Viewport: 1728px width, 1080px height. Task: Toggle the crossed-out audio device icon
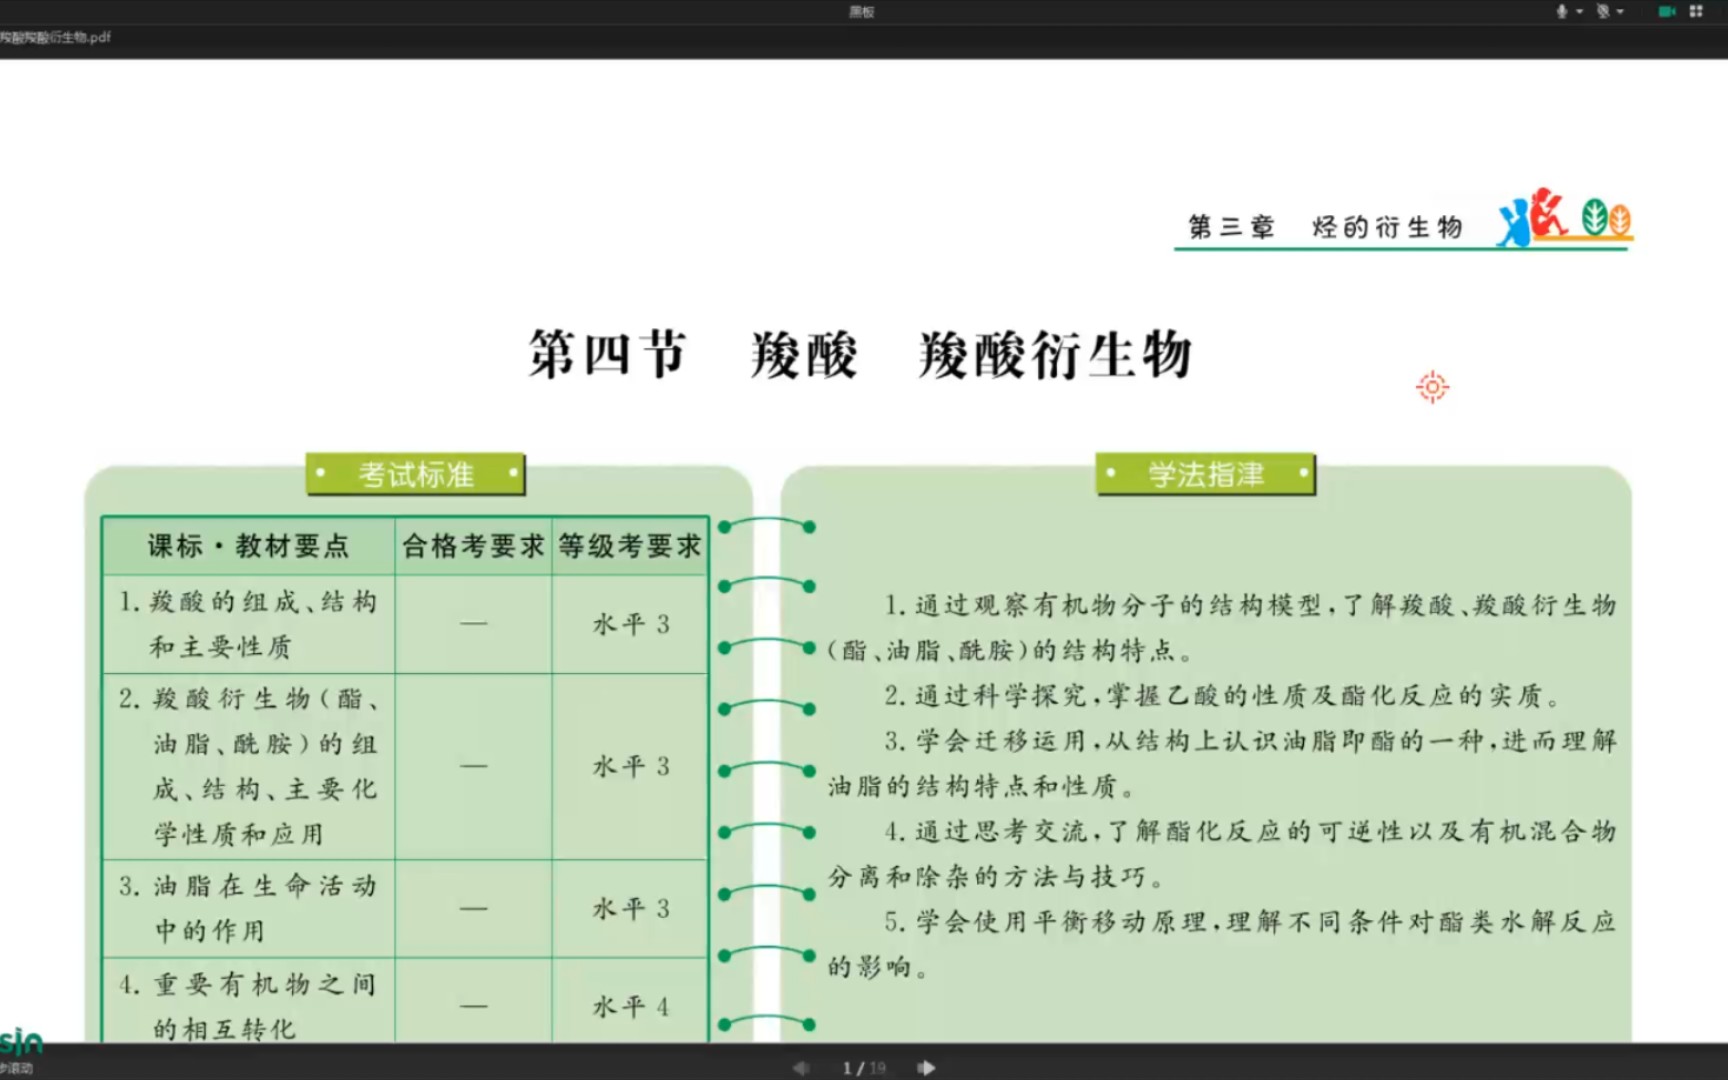(x=1603, y=11)
